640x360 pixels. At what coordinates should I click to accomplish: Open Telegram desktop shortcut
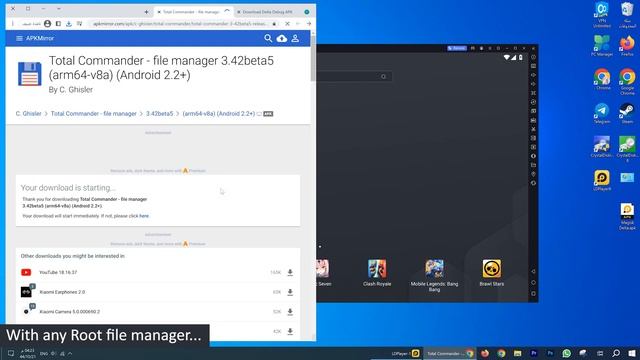click(x=602, y=113)
